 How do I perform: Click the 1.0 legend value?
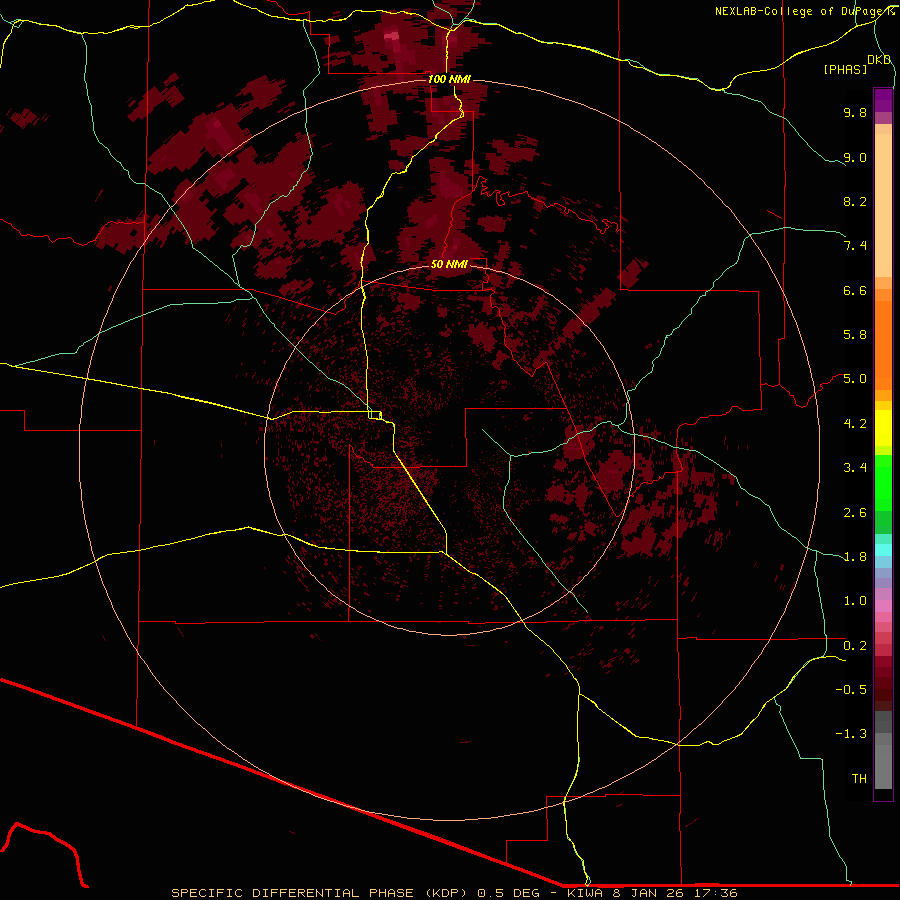click(x=855, y=601)
